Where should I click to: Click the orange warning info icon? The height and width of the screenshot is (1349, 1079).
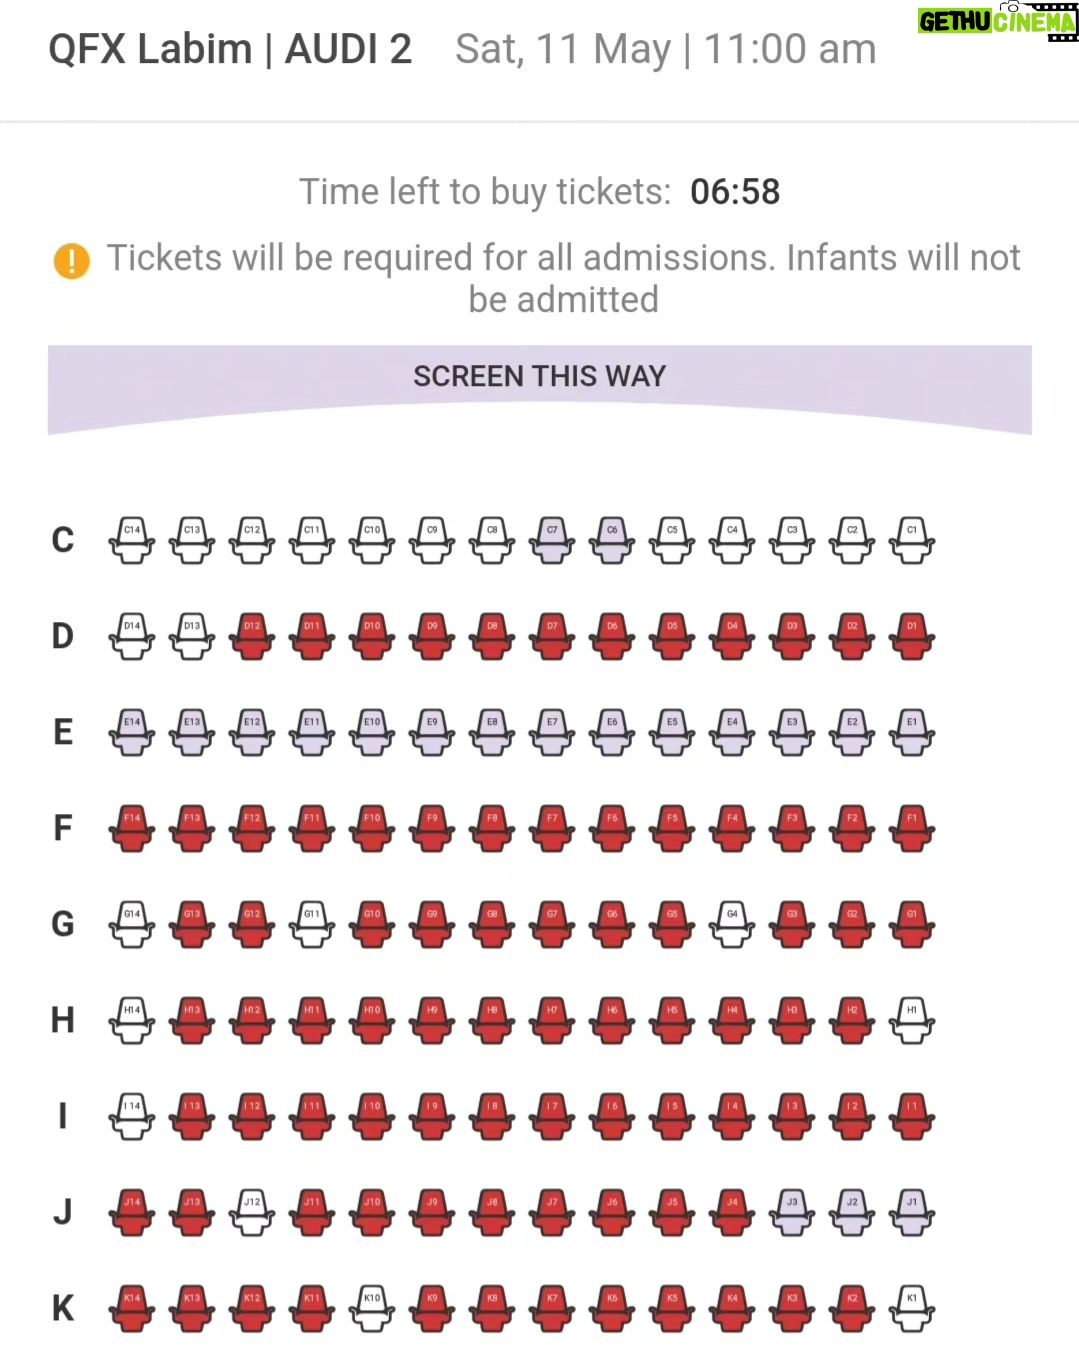click(72, 261)
